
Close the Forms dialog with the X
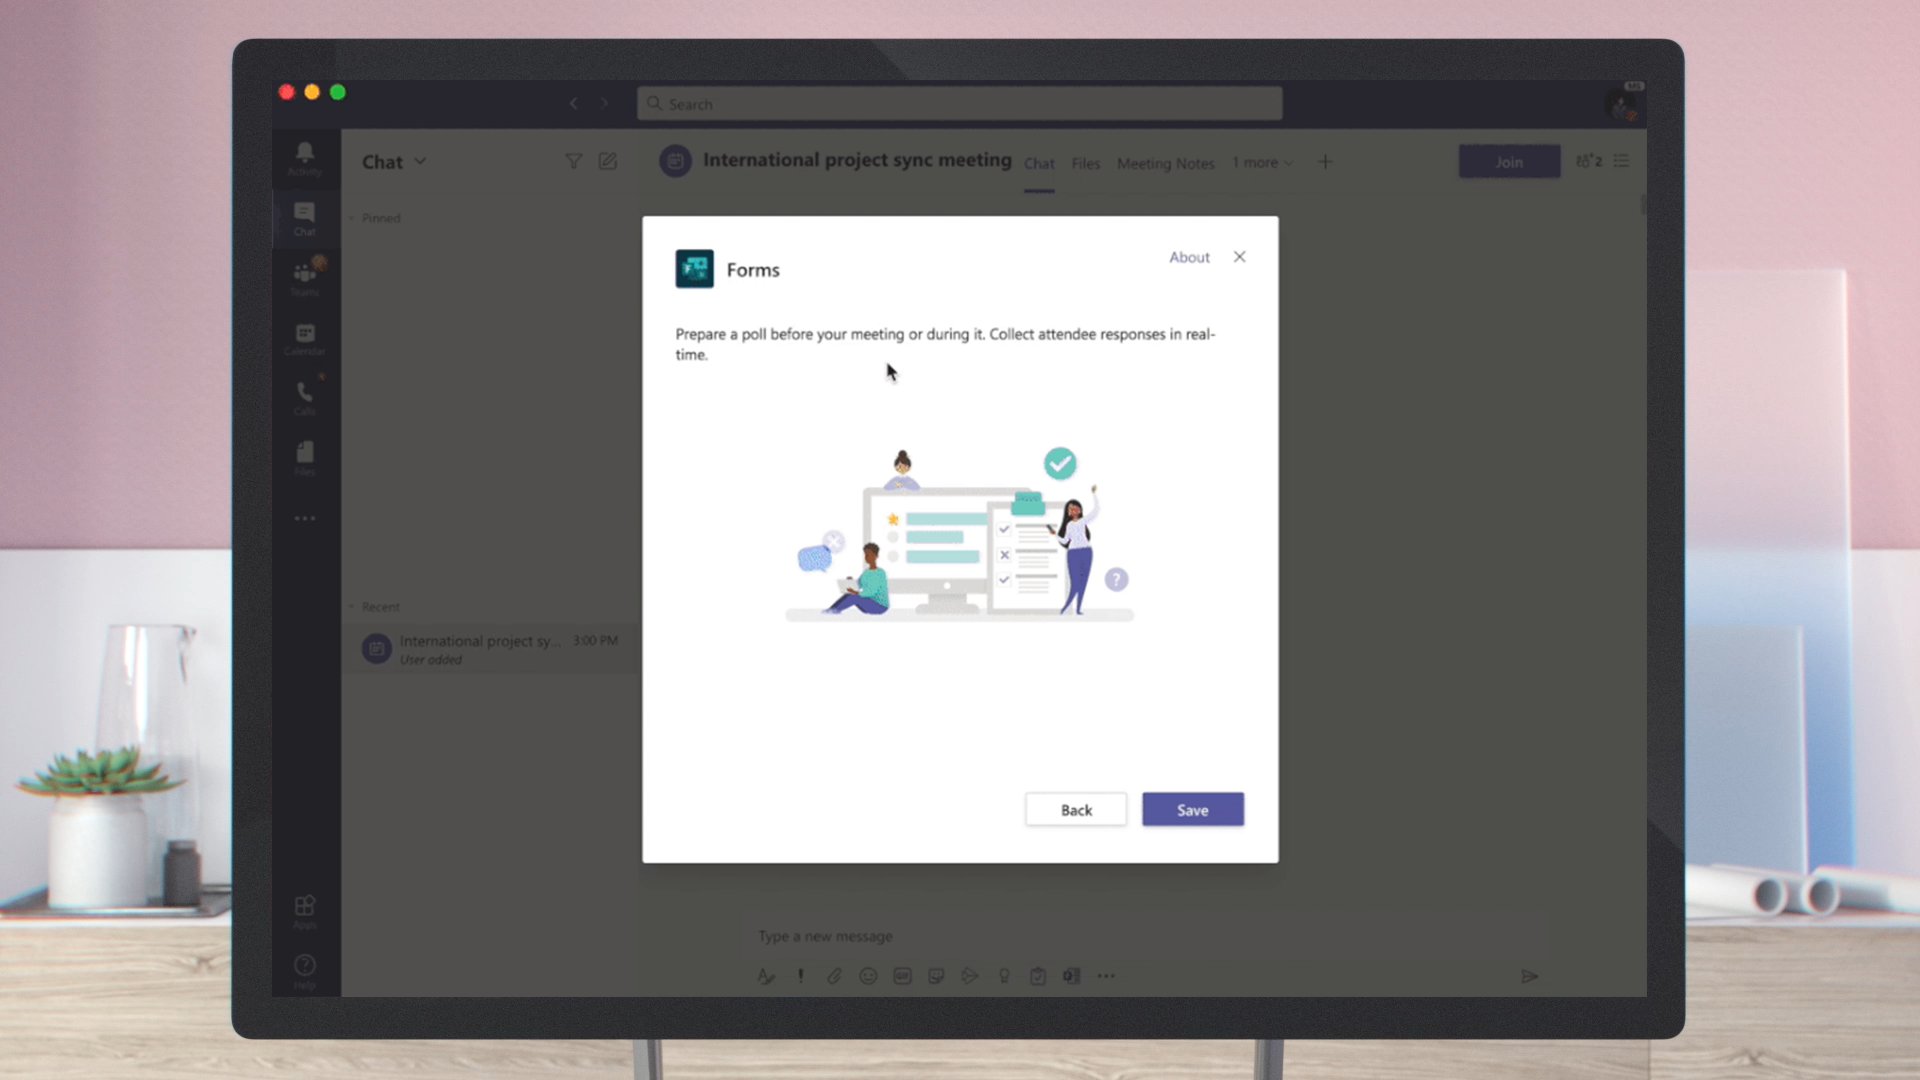click(x=1239, y=257)
